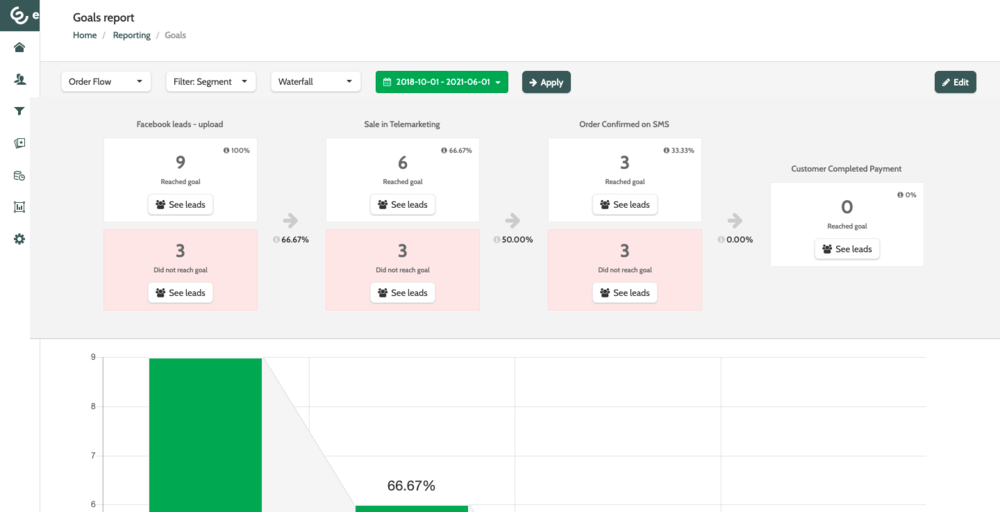Open the Filter: Segment dropdown
Screen dimensions: 1000x512
point(210,82)
